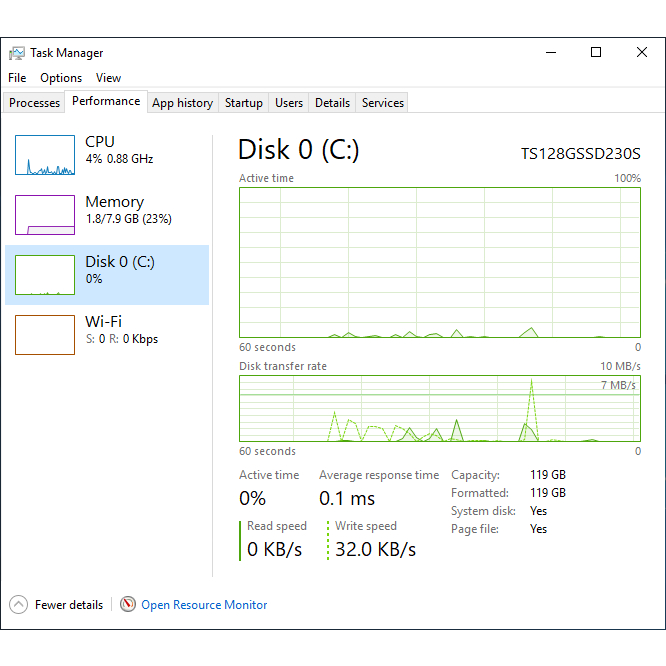Switch to the Startup tab
Image resolution: width=666 pixels, height=666 pixels.
point(244,103)
